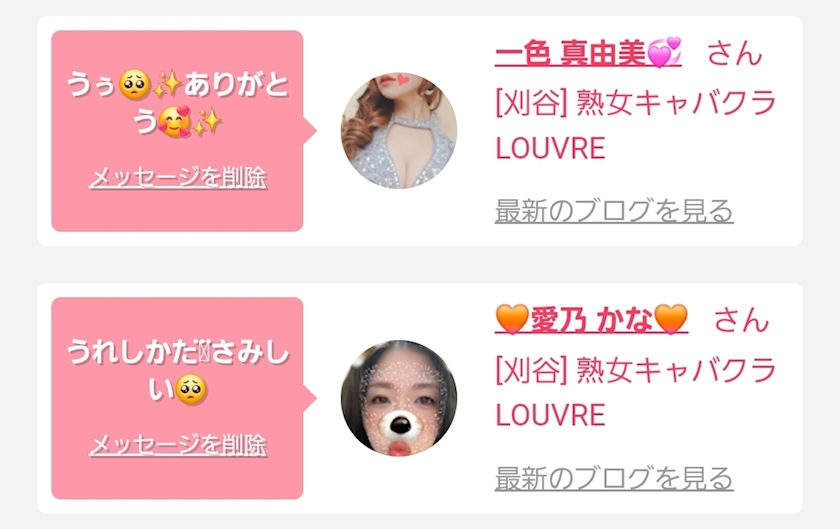Click the pleading emoji after さみしい
The image size is (840, 529).
pos(191,390)
